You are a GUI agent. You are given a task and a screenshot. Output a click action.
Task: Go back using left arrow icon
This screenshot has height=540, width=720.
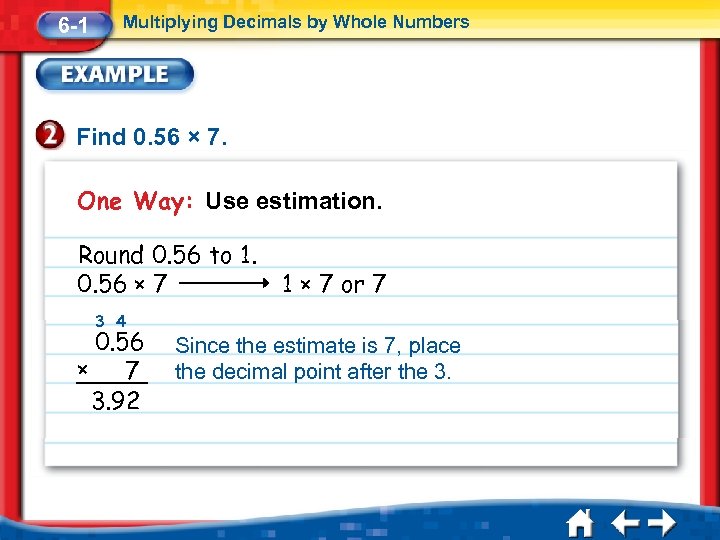(x=624, y=523)
